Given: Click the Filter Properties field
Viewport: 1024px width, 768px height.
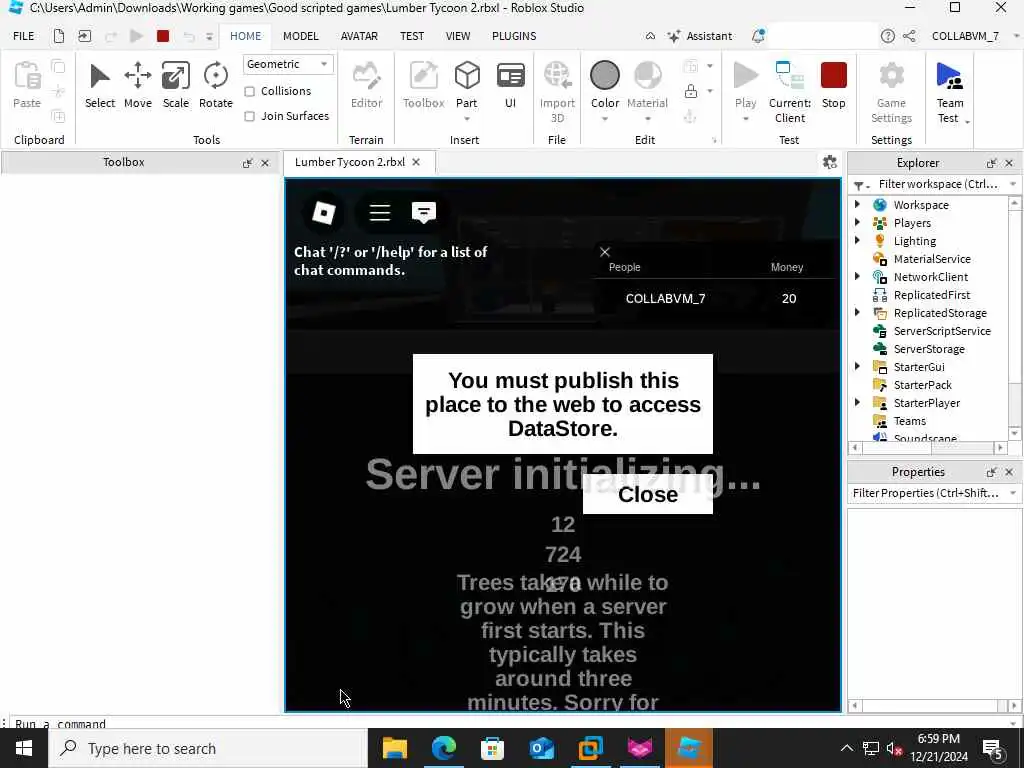Looking at the screenshot, I should (x=926, y=493).
